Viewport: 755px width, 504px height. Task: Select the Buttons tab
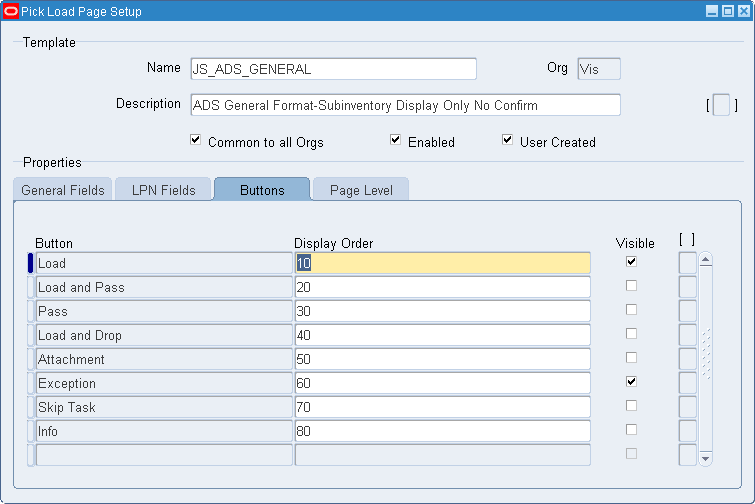tap(262, 189)
